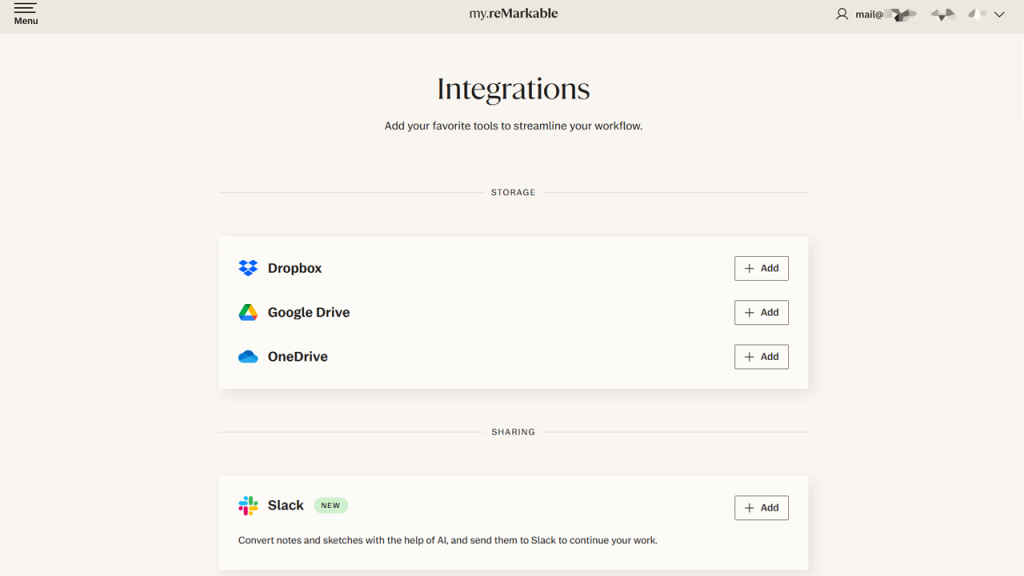Add the Google Drive integration
Viewport: 1024px width, 576px height.
[761, 312]
